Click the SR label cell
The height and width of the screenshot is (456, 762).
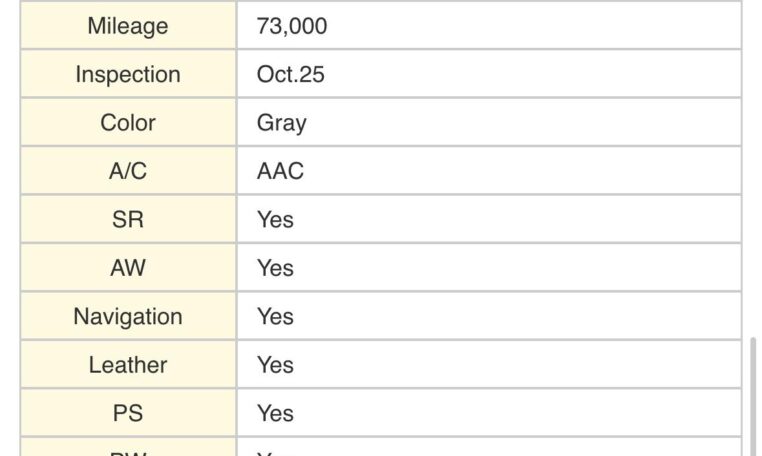128,219
